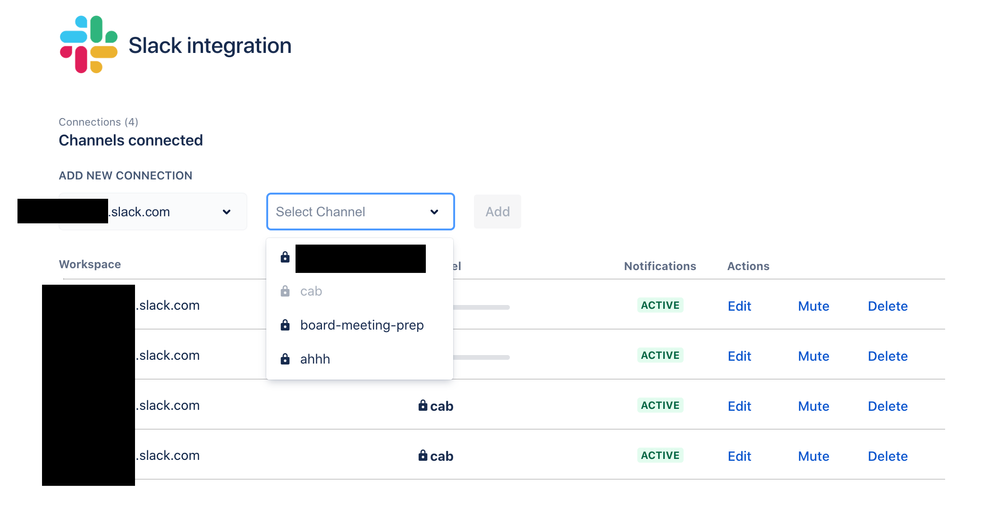Screen dimensions: 998x526
Task: Click the Notifications column header
Action: point(660,266)
